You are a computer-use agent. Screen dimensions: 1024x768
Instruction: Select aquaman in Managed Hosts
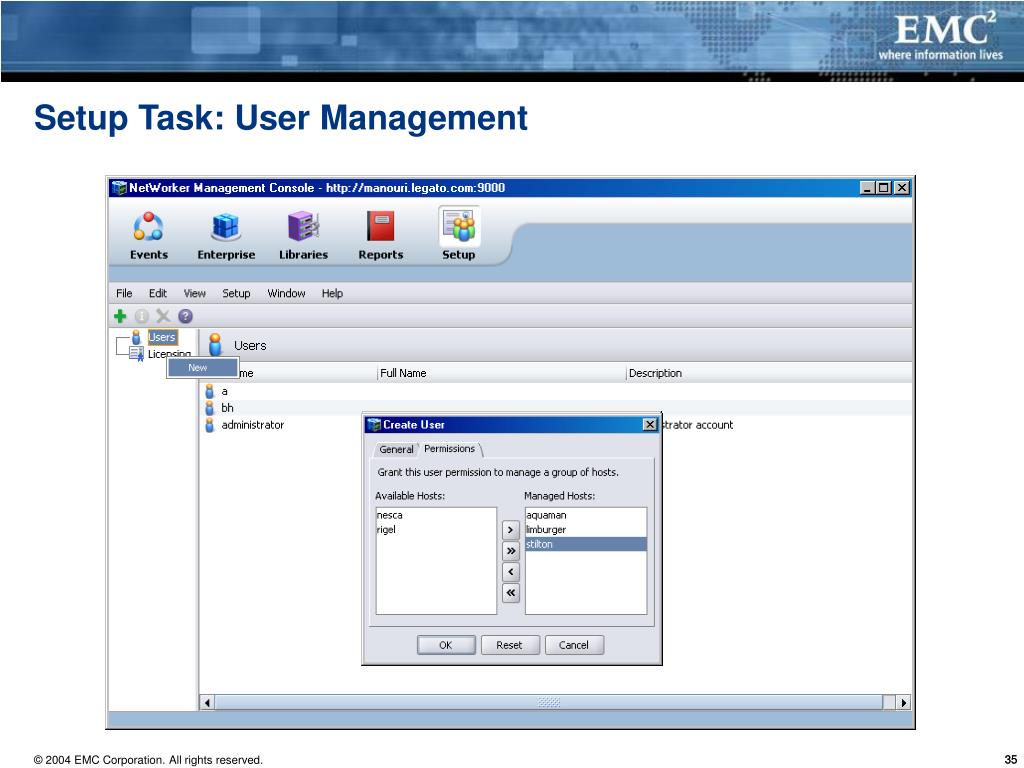click(586, 515)
